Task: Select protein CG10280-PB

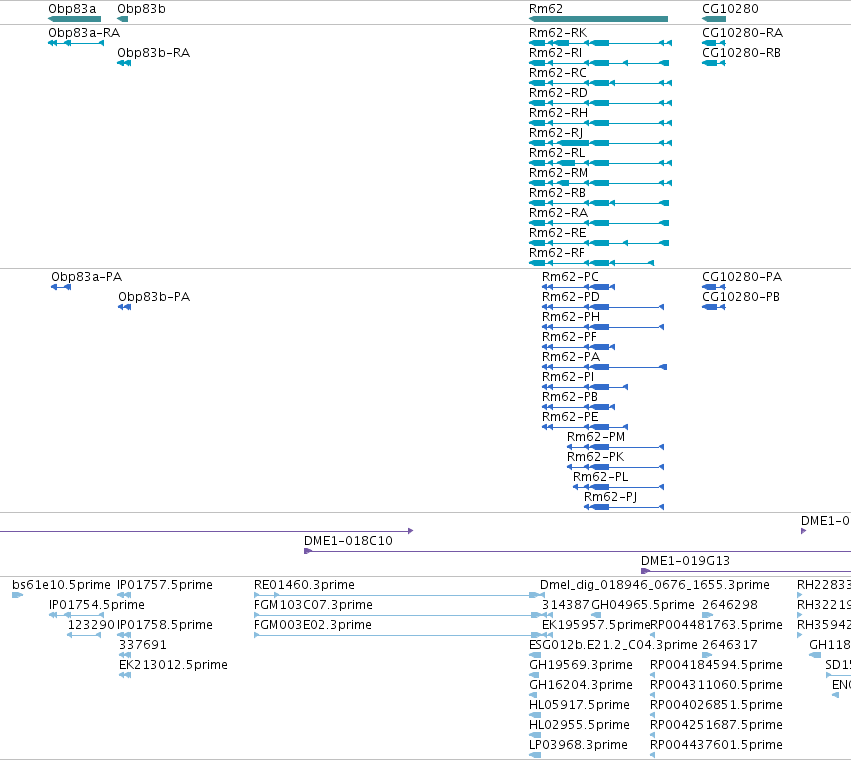Action: (x=714, y=307)
